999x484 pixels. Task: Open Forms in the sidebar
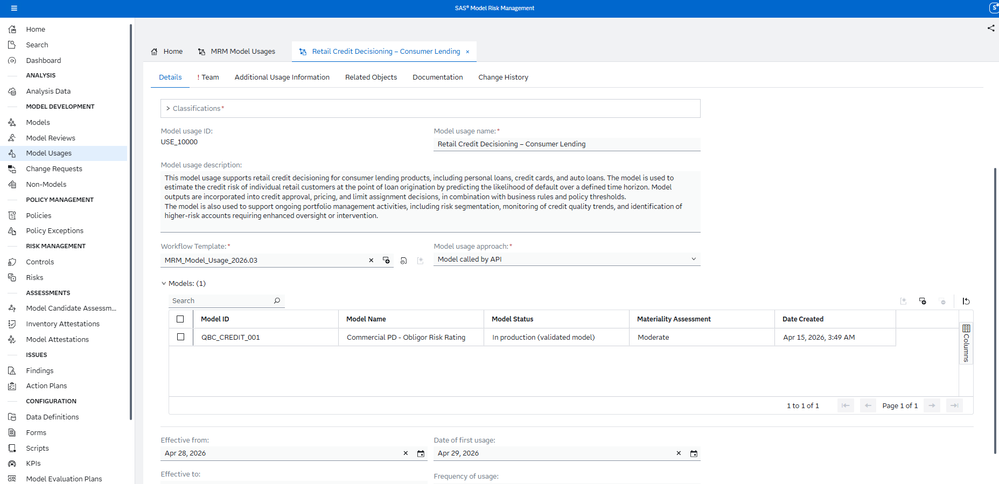coord(37,432)
